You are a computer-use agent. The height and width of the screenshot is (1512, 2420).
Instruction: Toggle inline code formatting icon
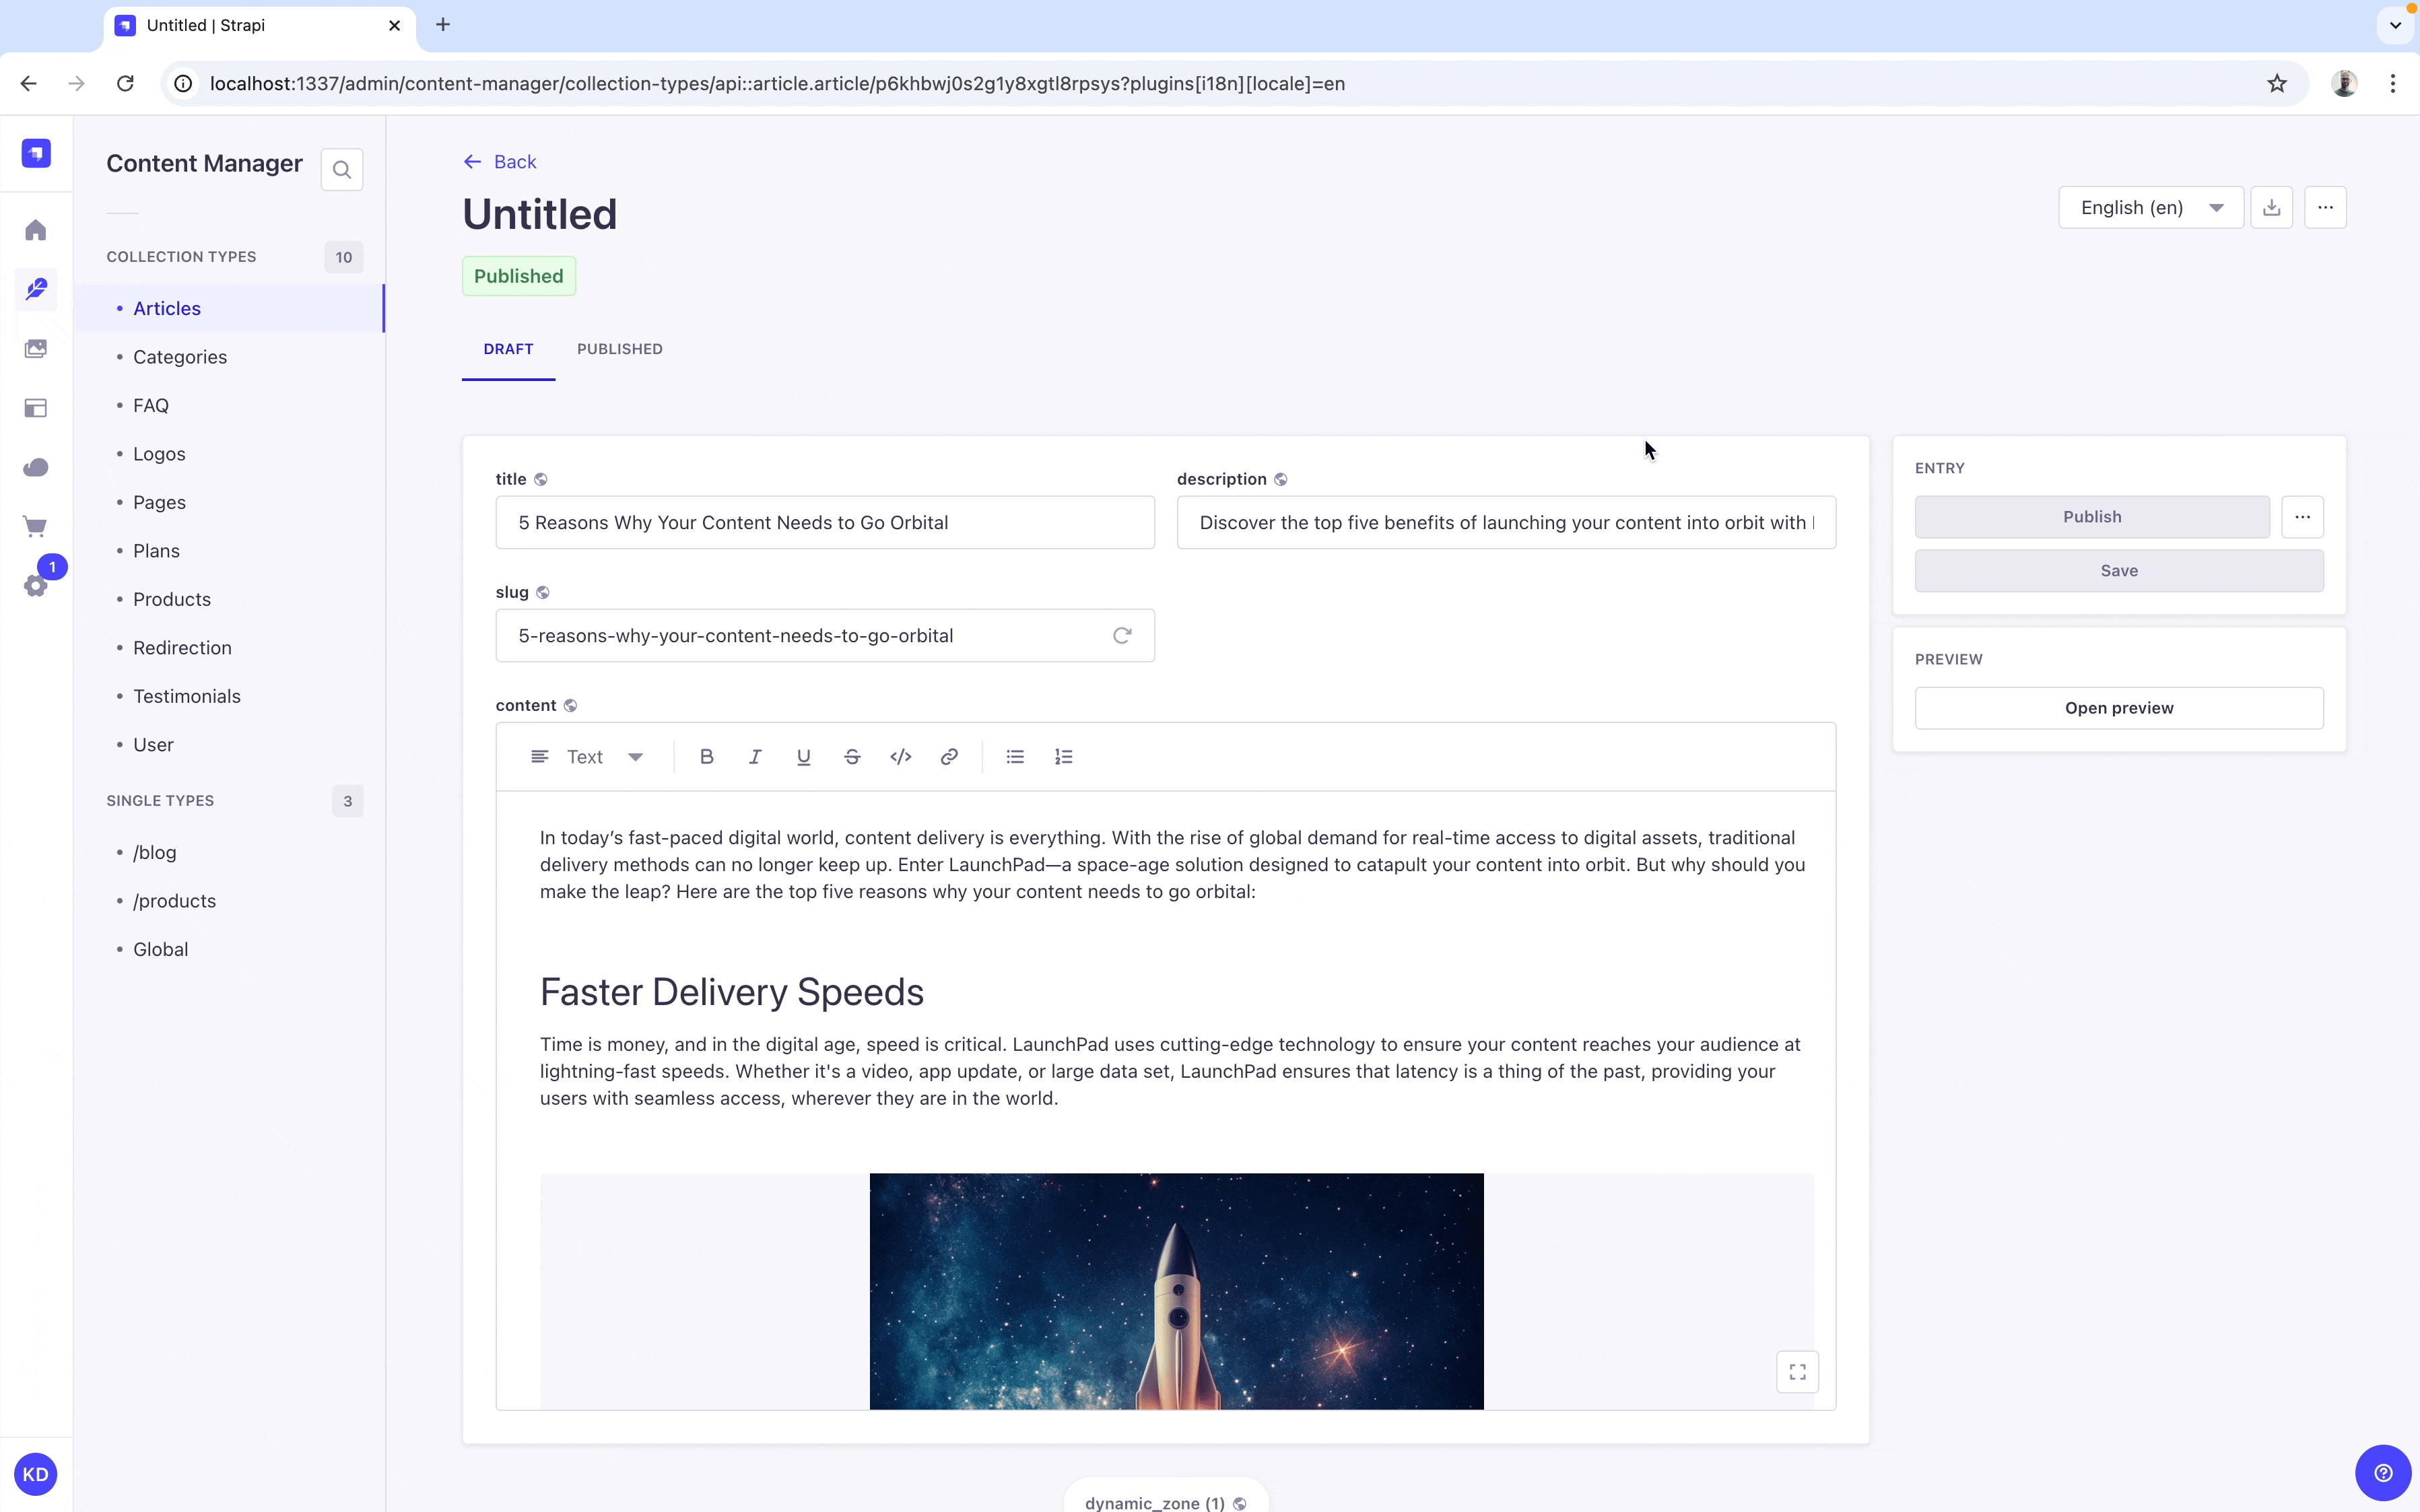coord(900,757)
